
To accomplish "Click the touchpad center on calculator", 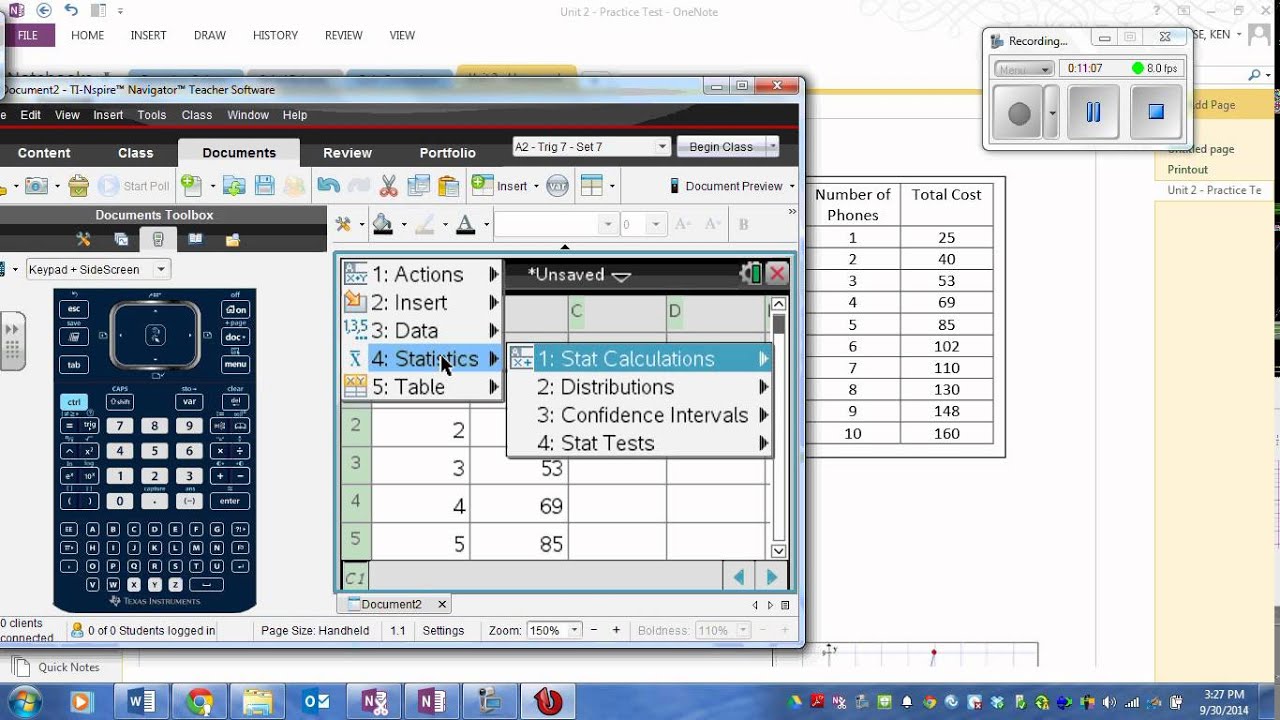I will click(x=155, y=336).
